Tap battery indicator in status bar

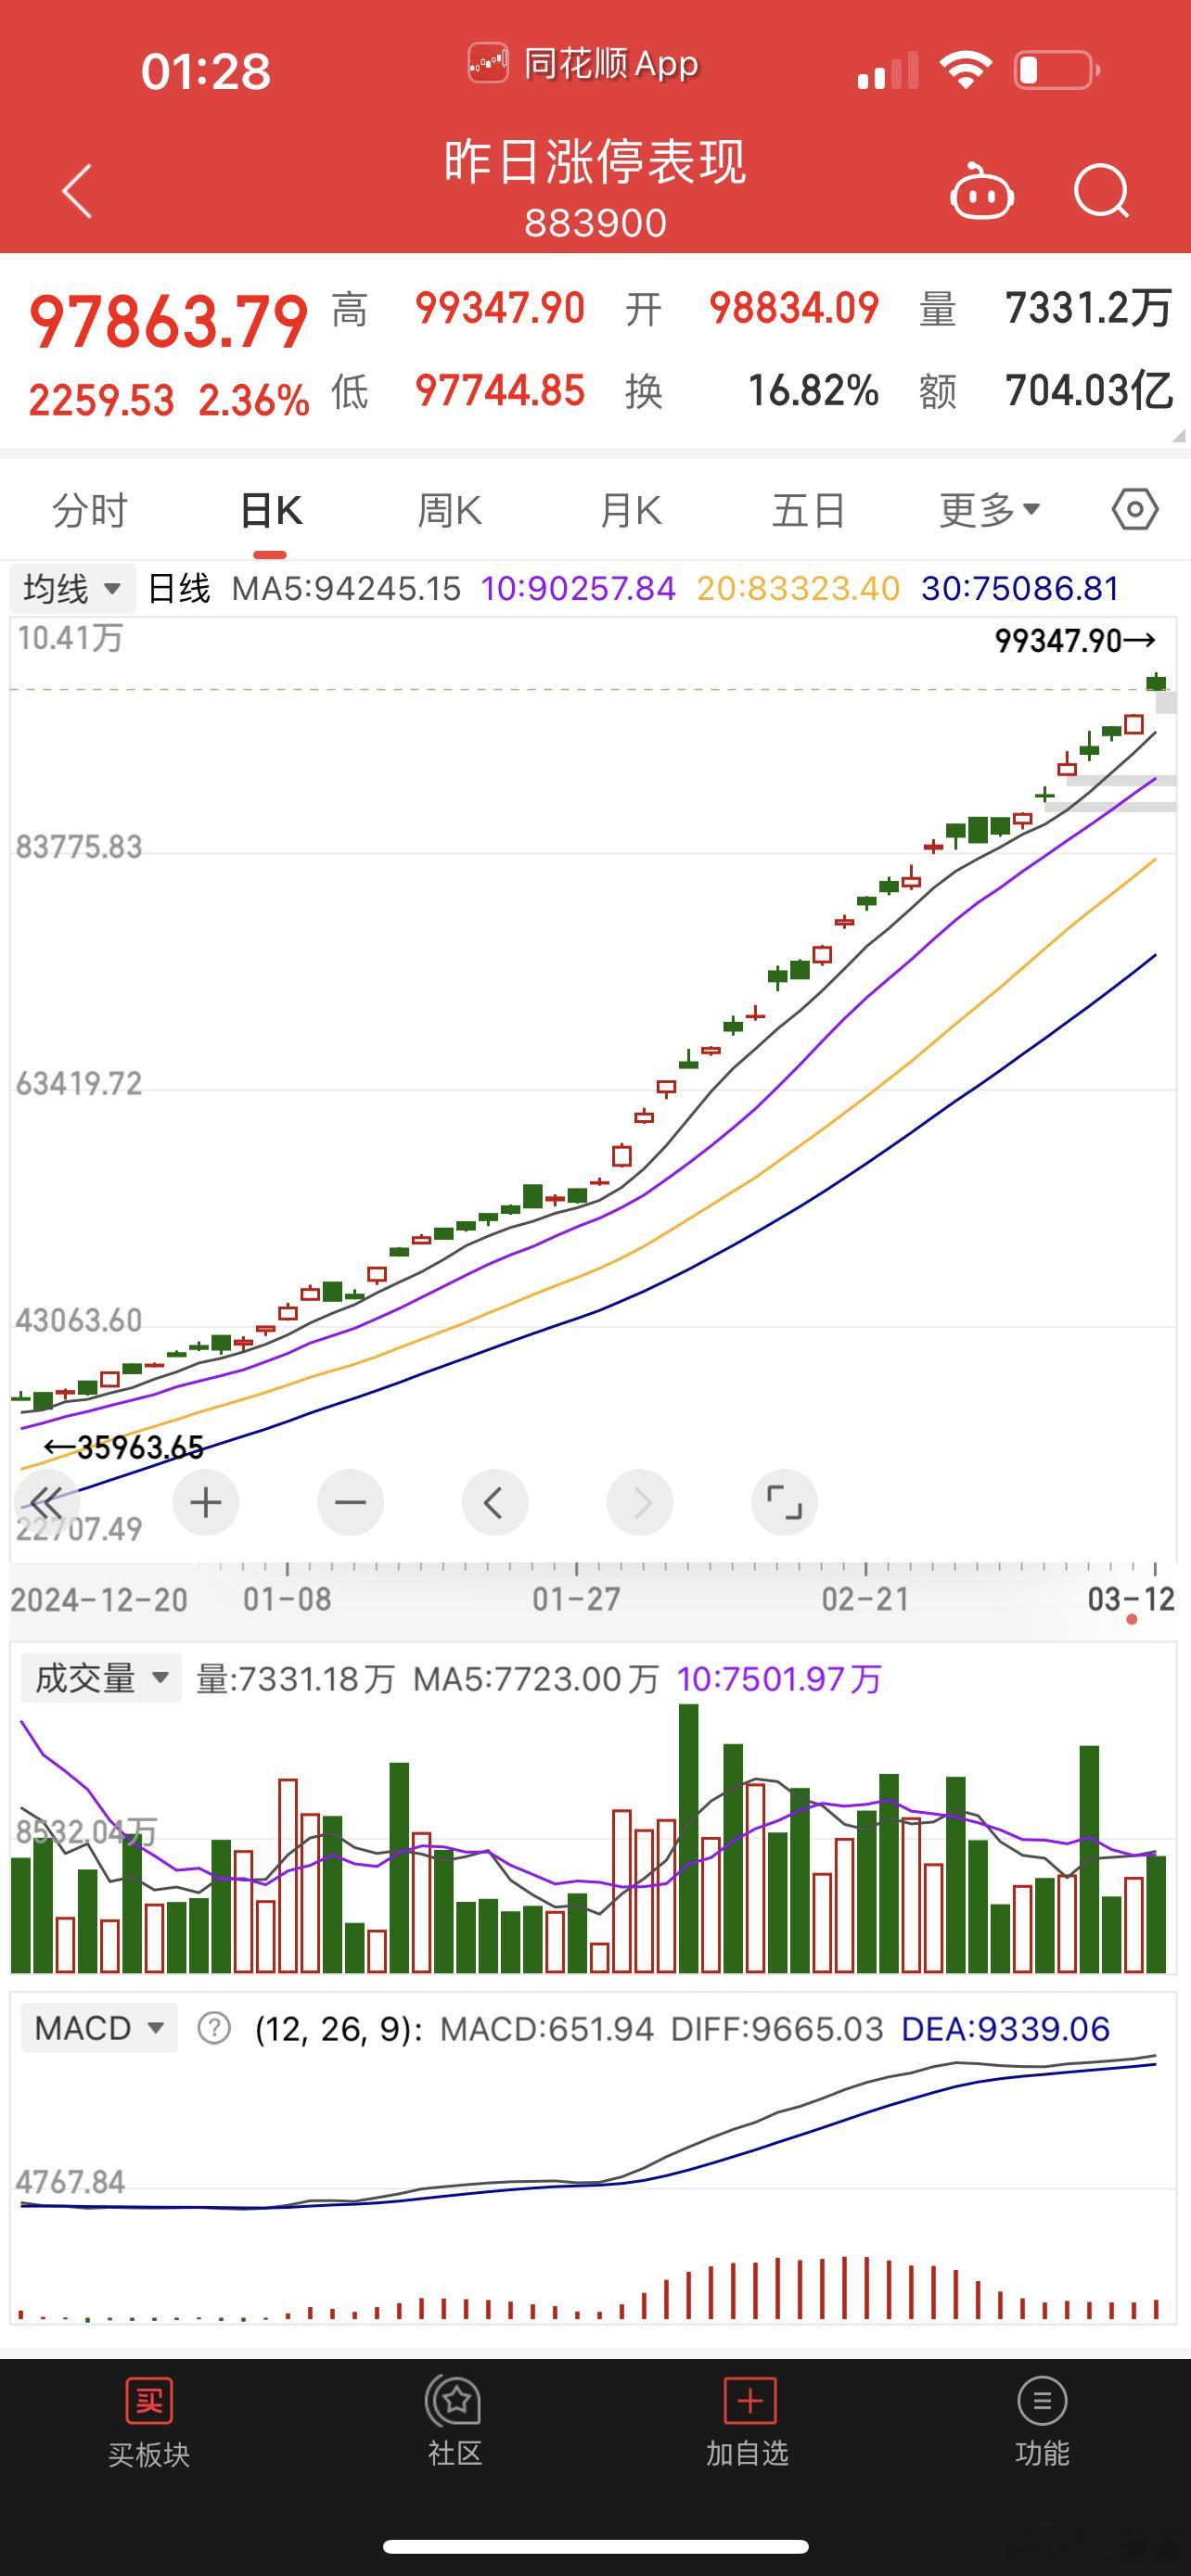tap(1057, 70)
